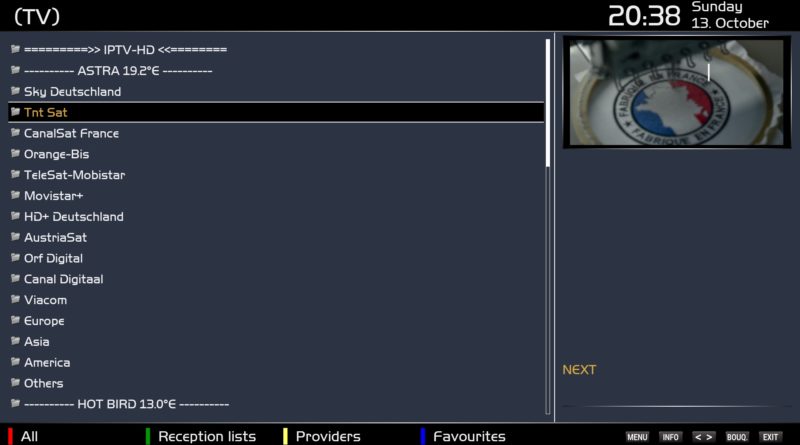
Task: Click the (TV) title label
Action: [x=37, y=16]
